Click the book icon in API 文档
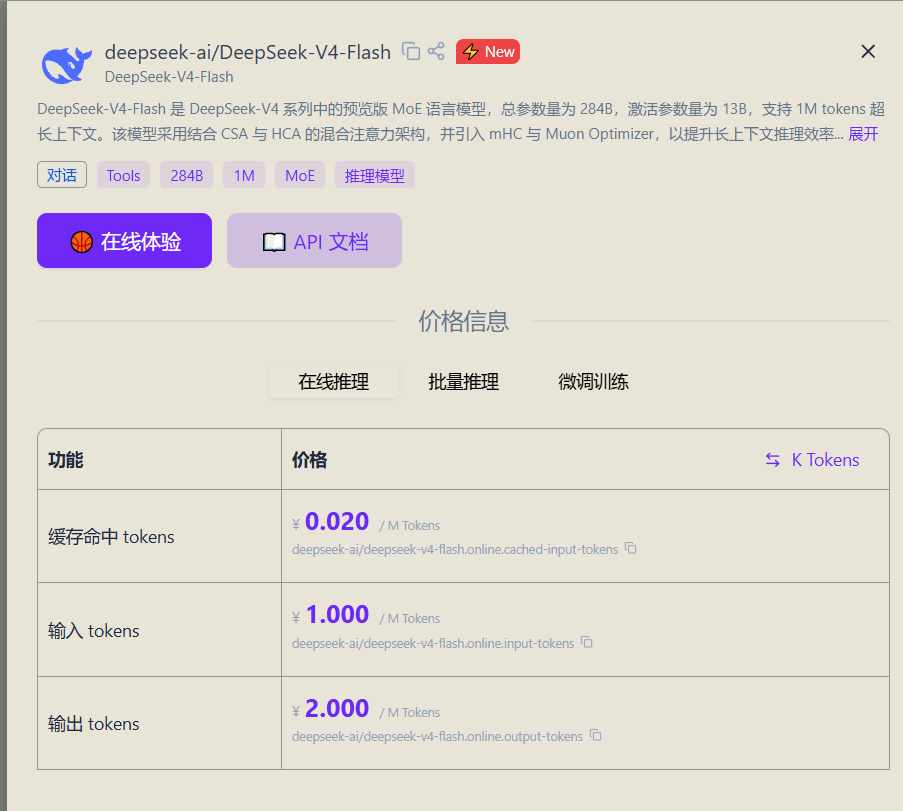Image resolution: width=903 pixels, height=811 pixels. pyautogui.click(x=274, y=242)
